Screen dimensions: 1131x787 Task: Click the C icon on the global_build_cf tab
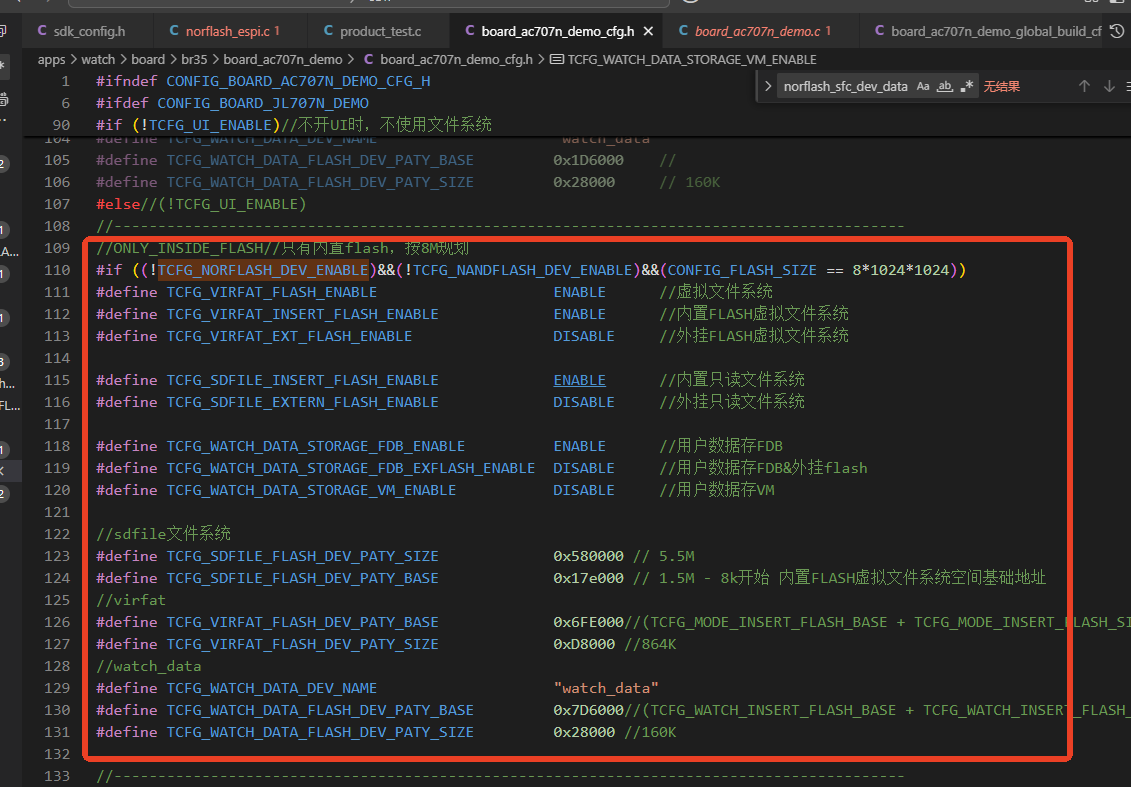[x=879, y=31]
